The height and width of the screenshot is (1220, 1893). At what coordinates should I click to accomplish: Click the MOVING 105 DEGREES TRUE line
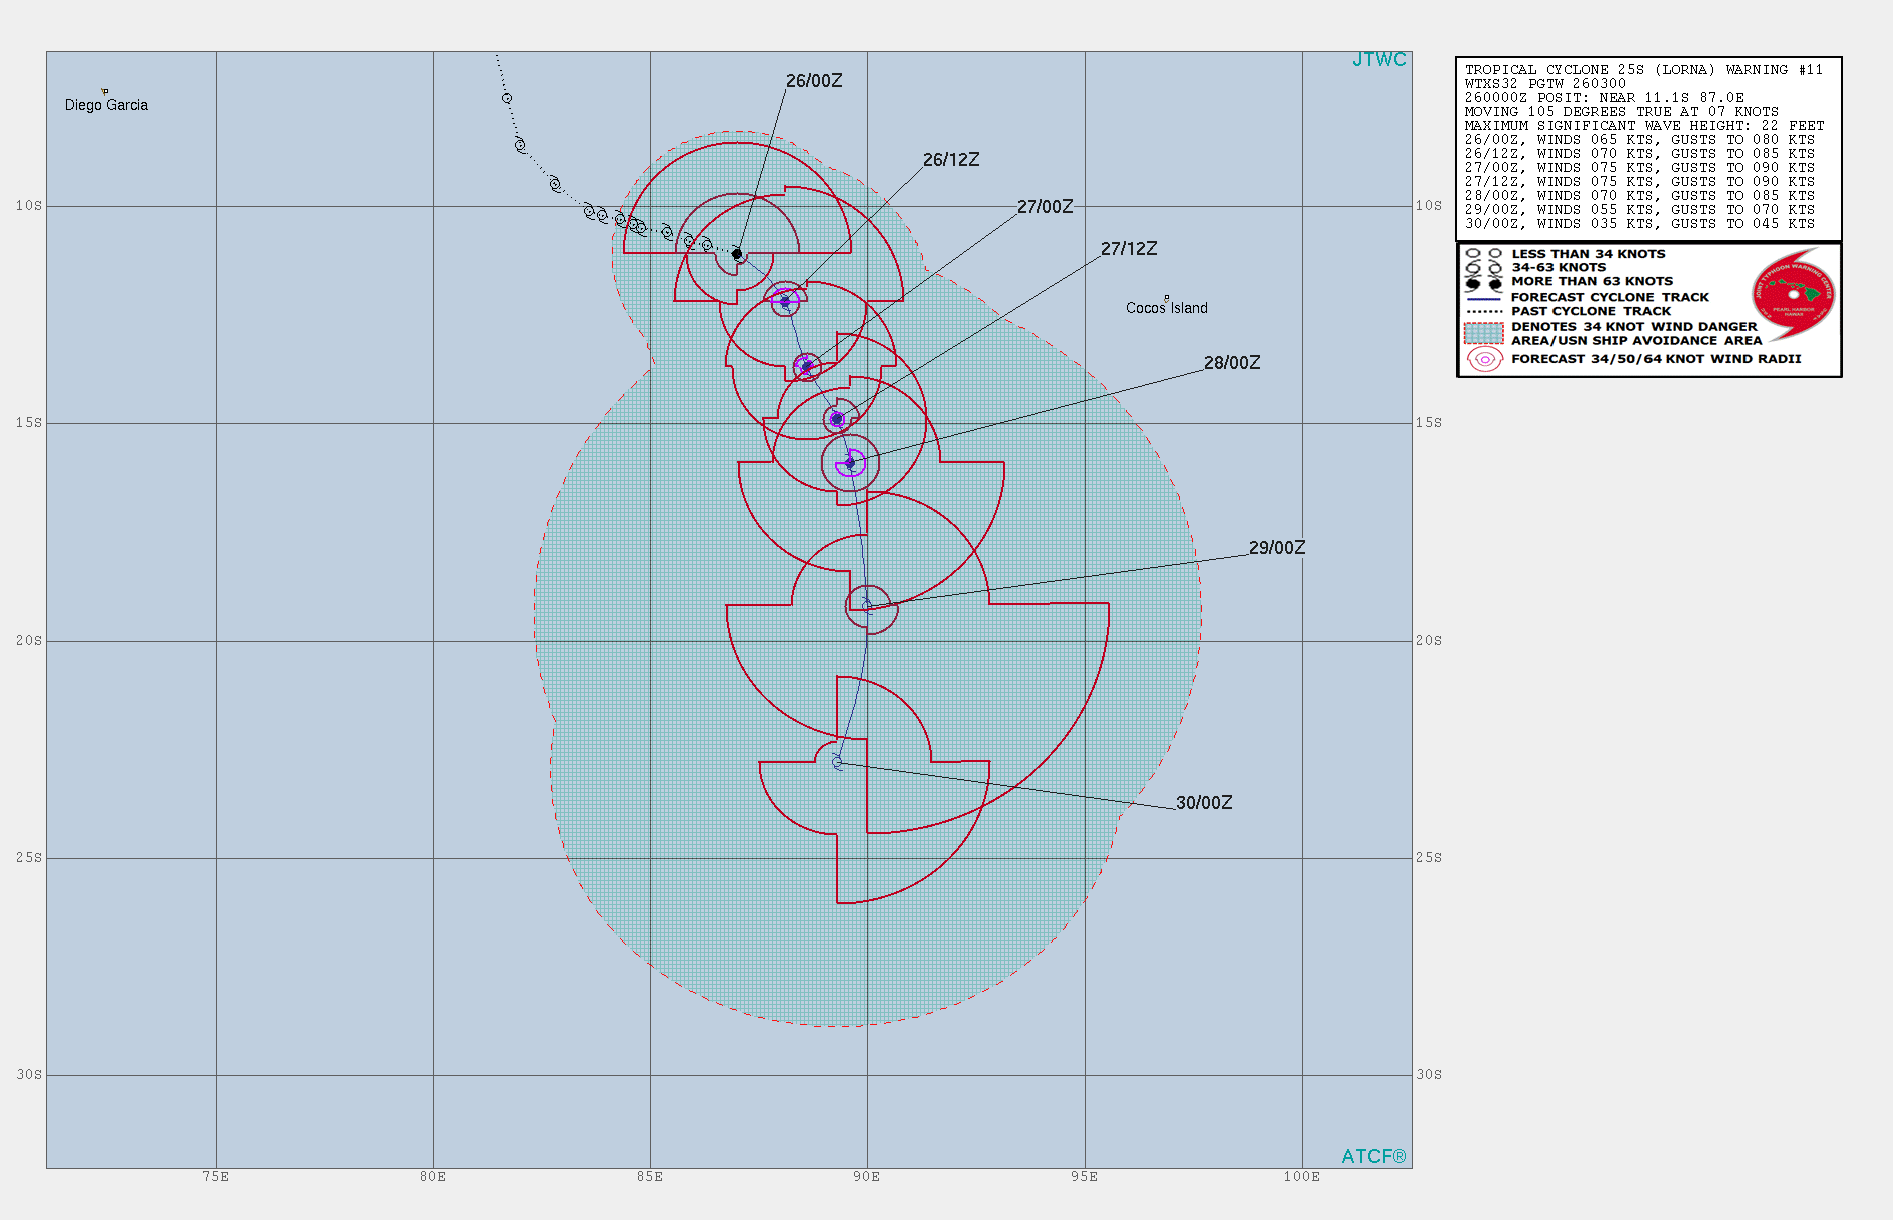1622,112
